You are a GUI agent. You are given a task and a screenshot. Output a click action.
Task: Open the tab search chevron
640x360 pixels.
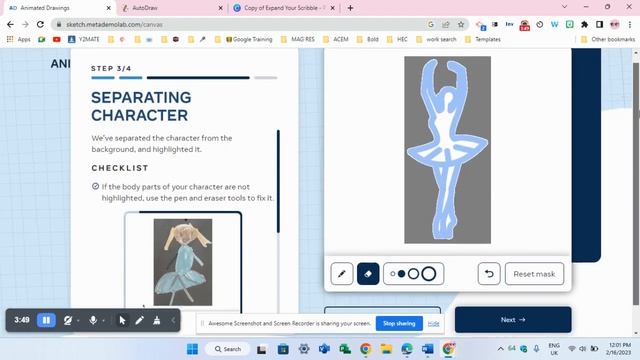(564, 7)
